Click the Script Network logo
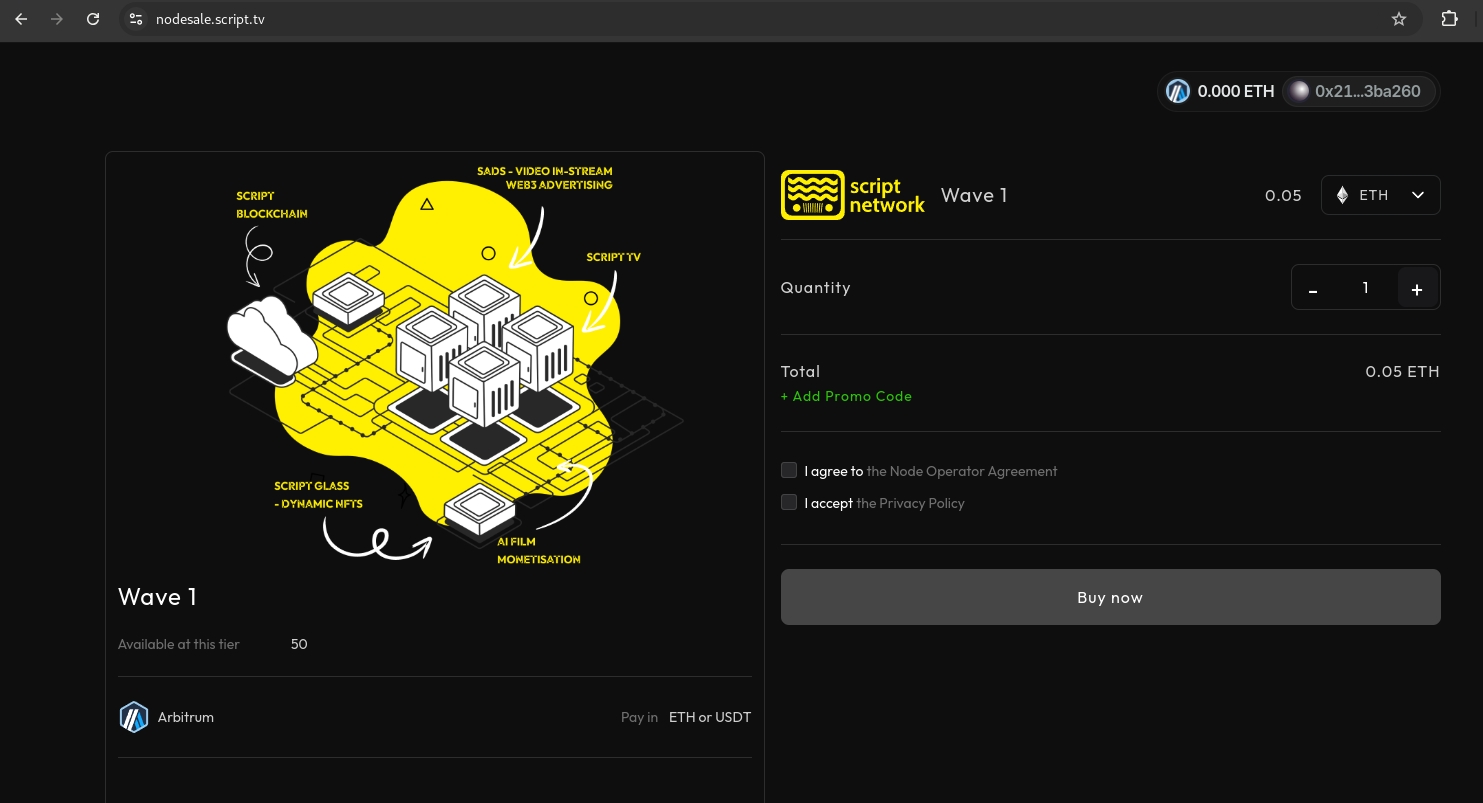This screenshot has width=1483, height=803. click(853, 195)
